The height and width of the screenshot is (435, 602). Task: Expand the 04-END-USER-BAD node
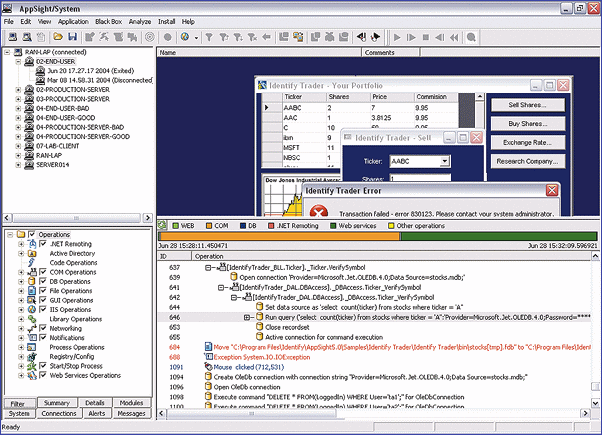(18, 108)
